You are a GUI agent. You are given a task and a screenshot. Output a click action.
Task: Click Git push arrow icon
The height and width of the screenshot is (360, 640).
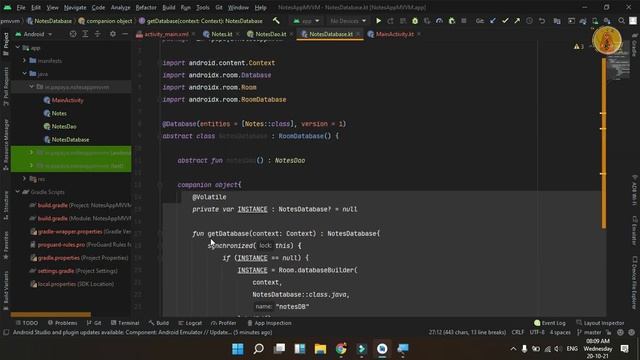[x=517, y=21]
